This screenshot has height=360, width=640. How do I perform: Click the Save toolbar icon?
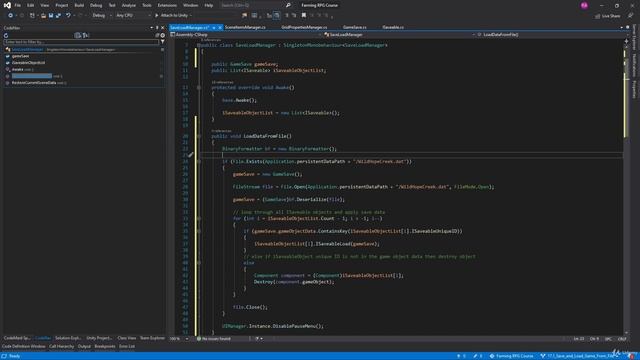tap(51, 16)
